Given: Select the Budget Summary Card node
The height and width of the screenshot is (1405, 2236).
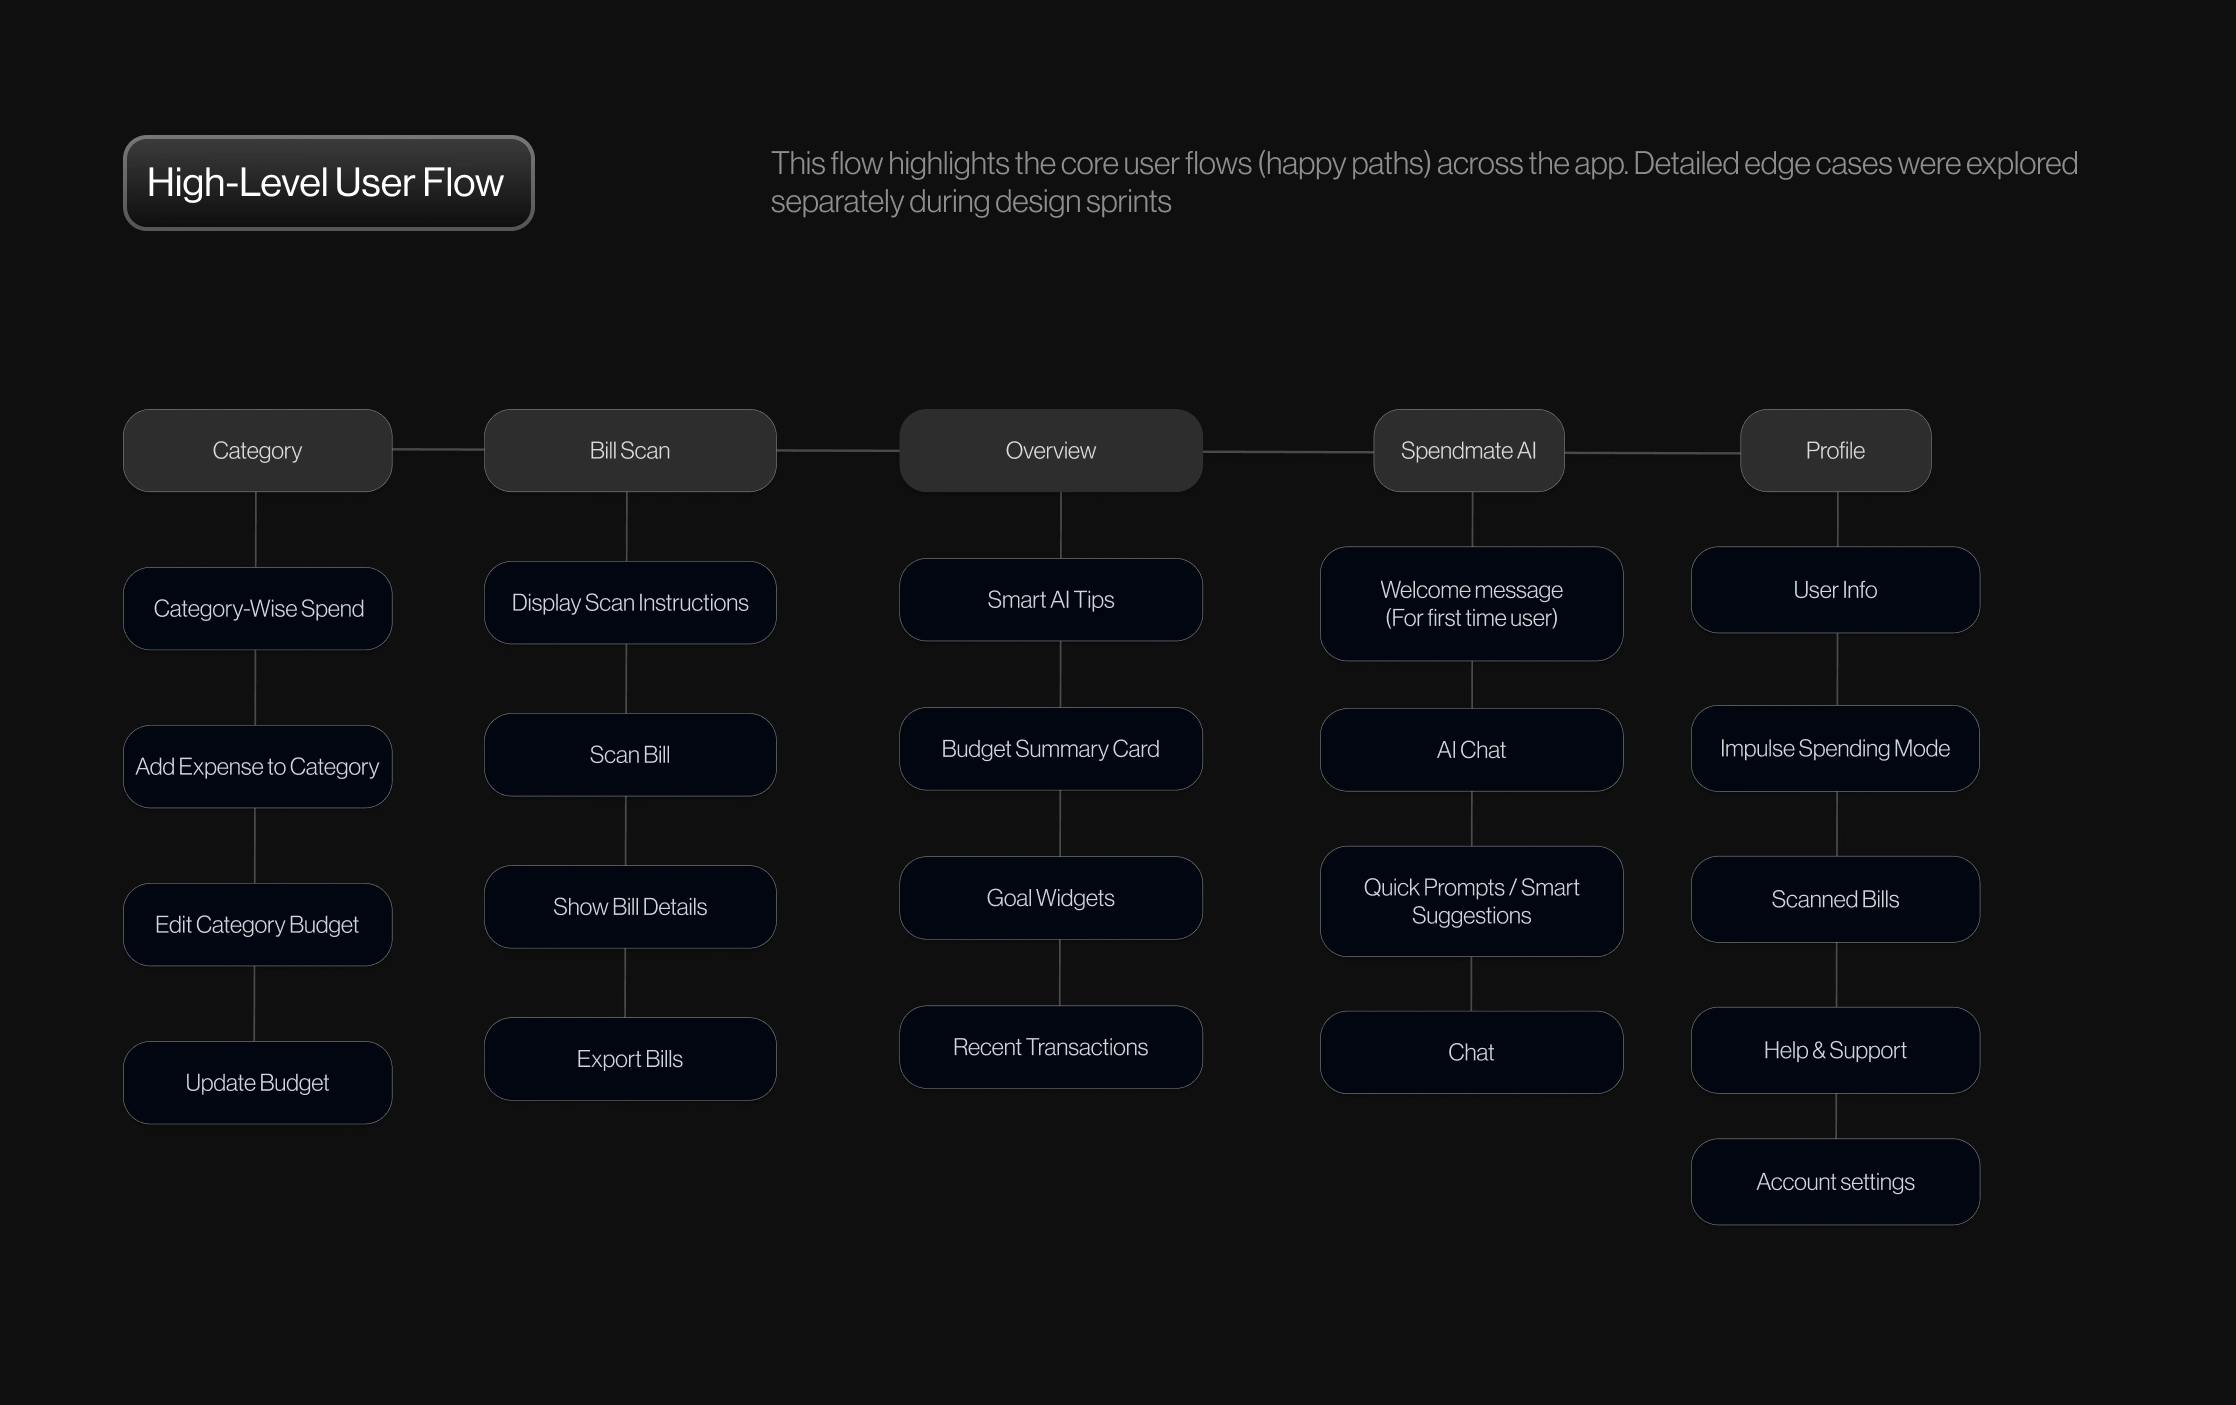Looking at the screenshot, I should click(1050, 749).
